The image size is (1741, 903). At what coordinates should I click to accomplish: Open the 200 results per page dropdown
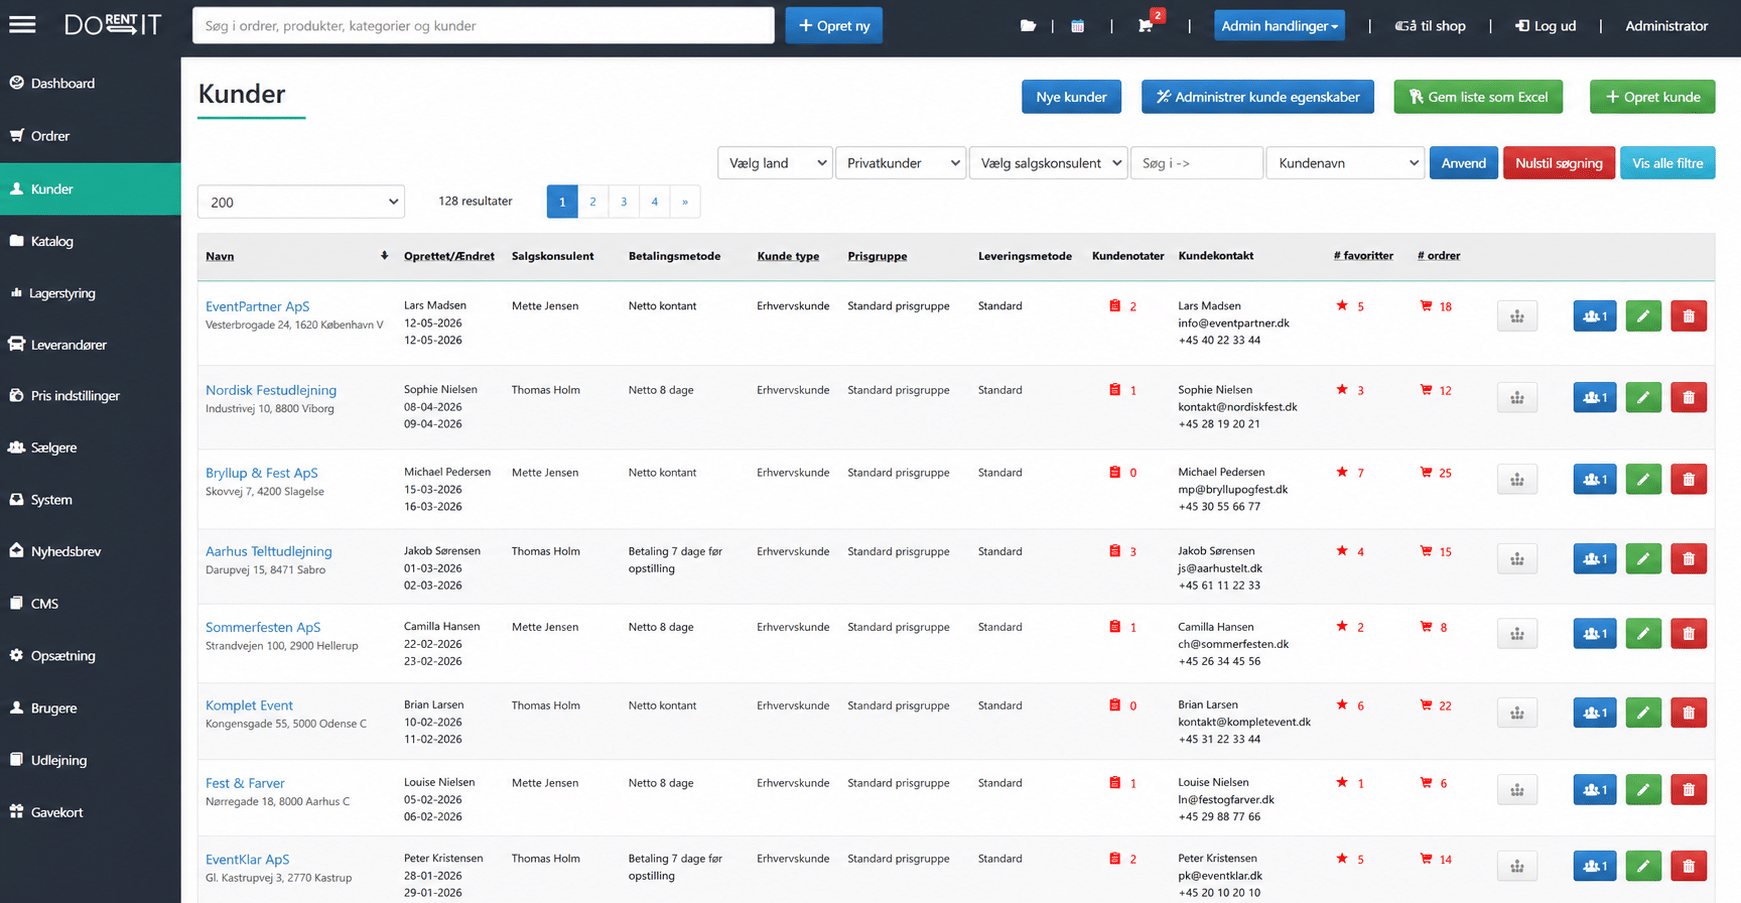pyautogui.click(x=301, y=202)
